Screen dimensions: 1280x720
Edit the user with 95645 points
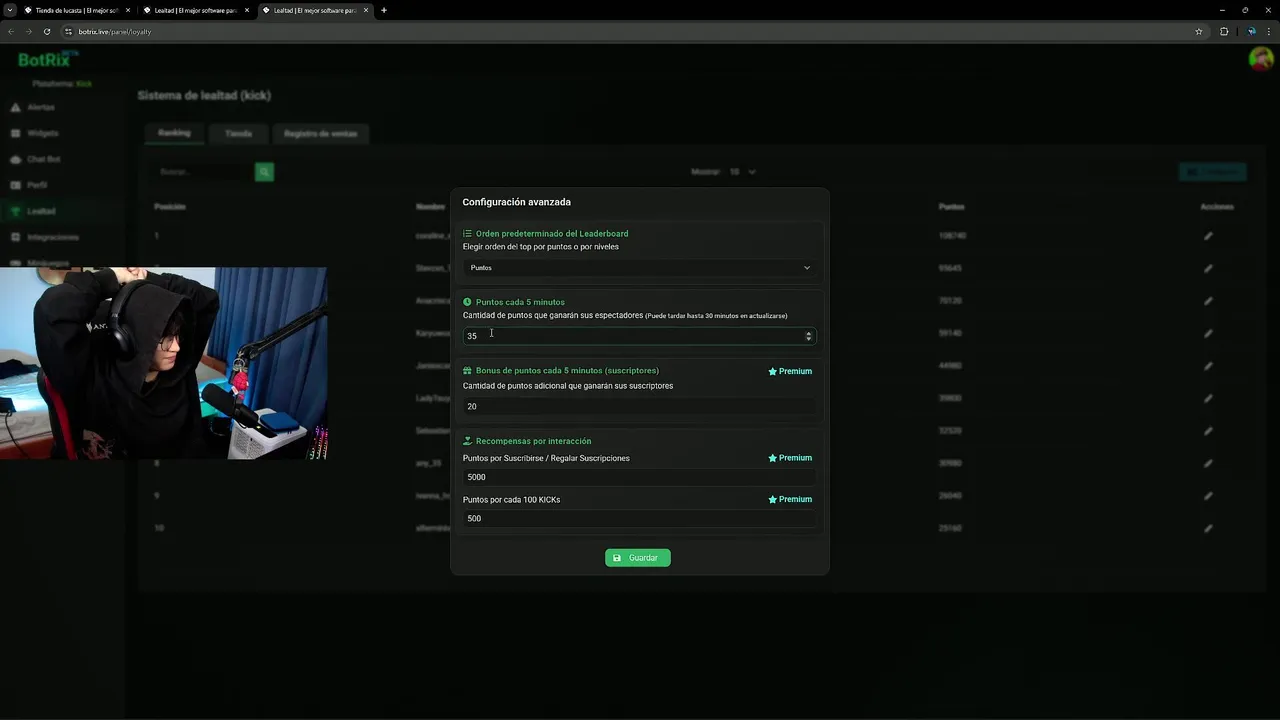[x=1208, y=268]
